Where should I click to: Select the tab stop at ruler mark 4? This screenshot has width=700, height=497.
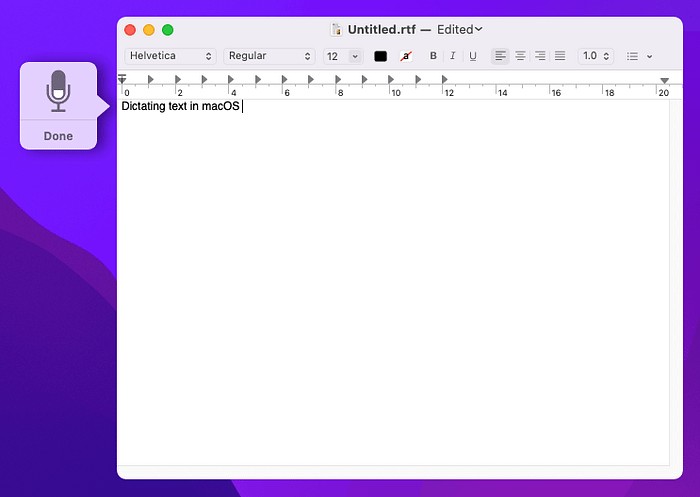pos(231,79)
